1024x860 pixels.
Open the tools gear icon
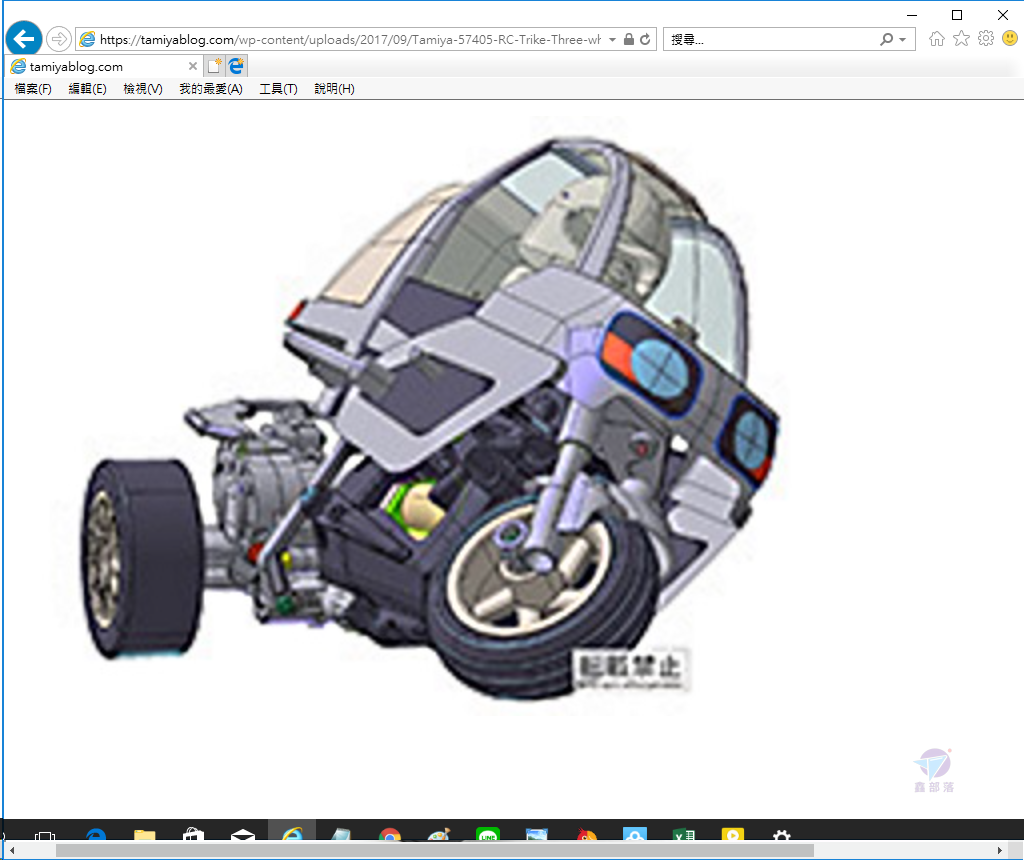(x=985, y=39)
